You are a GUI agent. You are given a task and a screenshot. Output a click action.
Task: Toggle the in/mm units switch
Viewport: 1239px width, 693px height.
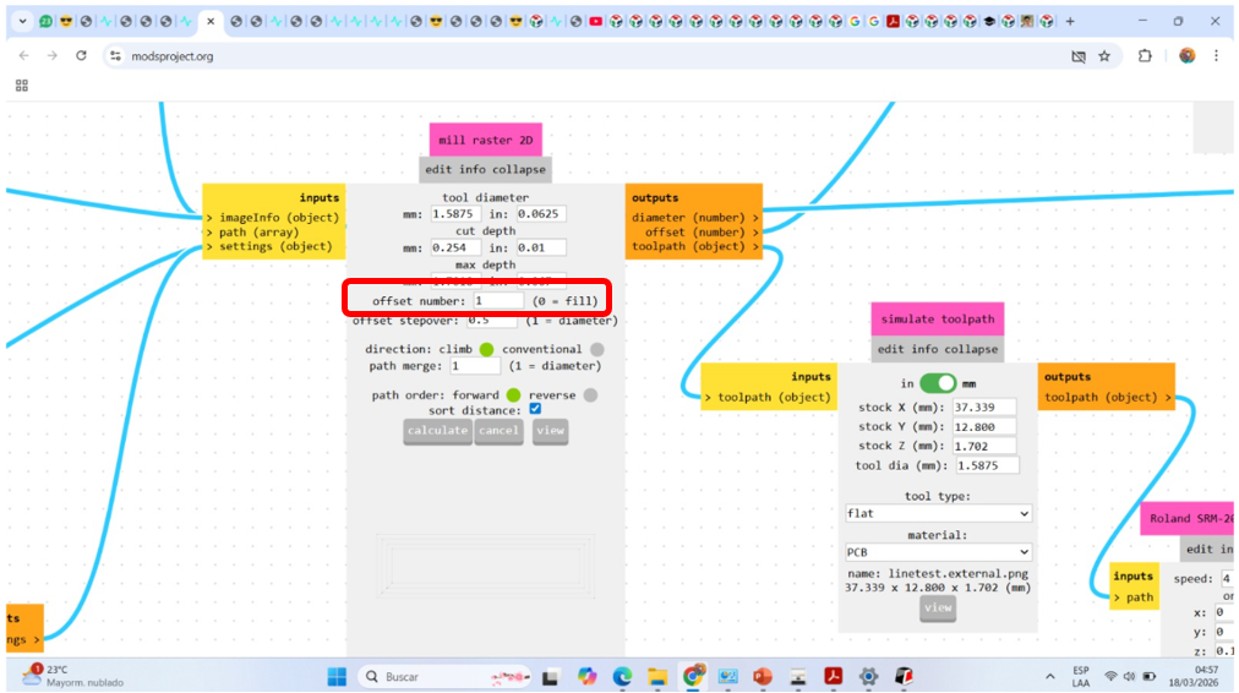pos(938,383)
